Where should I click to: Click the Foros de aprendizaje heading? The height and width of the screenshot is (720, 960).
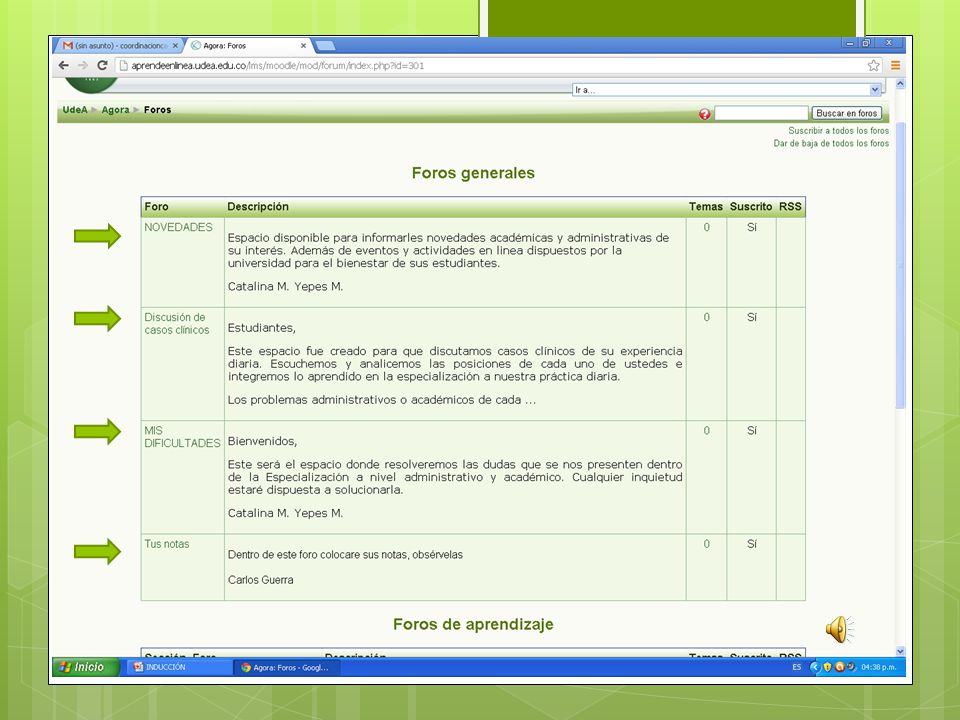click(x=473, y=624)
